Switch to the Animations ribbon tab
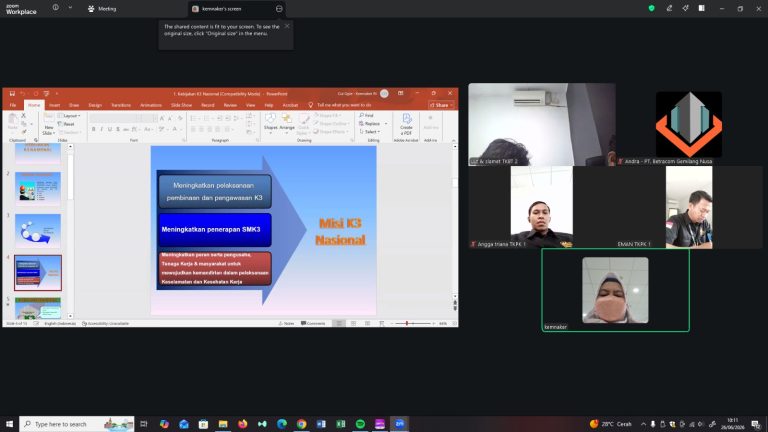 click(151, 105)
